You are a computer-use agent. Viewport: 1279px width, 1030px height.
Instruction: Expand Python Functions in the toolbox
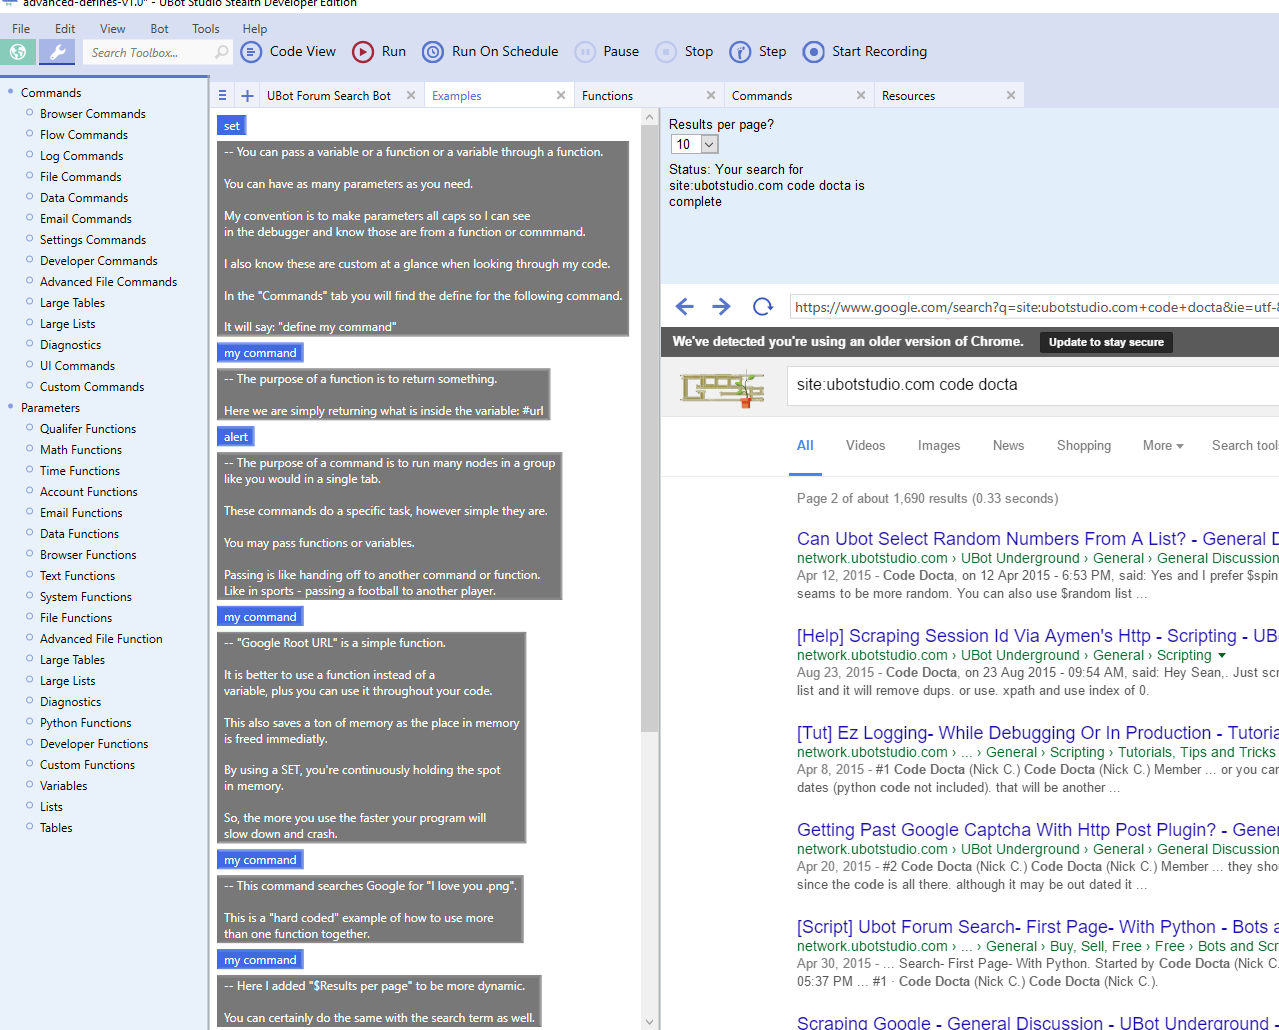(30, 723)
